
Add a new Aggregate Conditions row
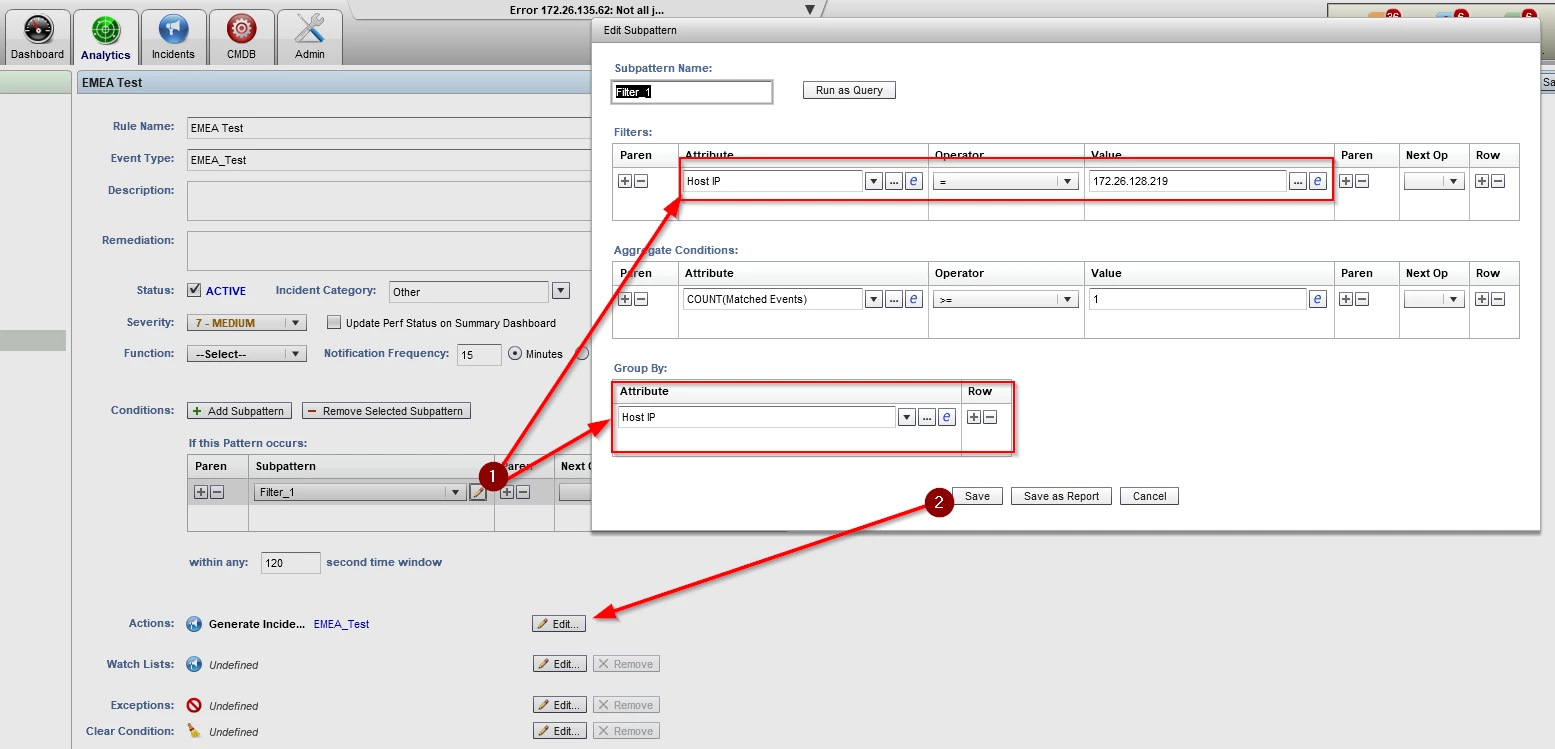click(x=1482, y=299)
